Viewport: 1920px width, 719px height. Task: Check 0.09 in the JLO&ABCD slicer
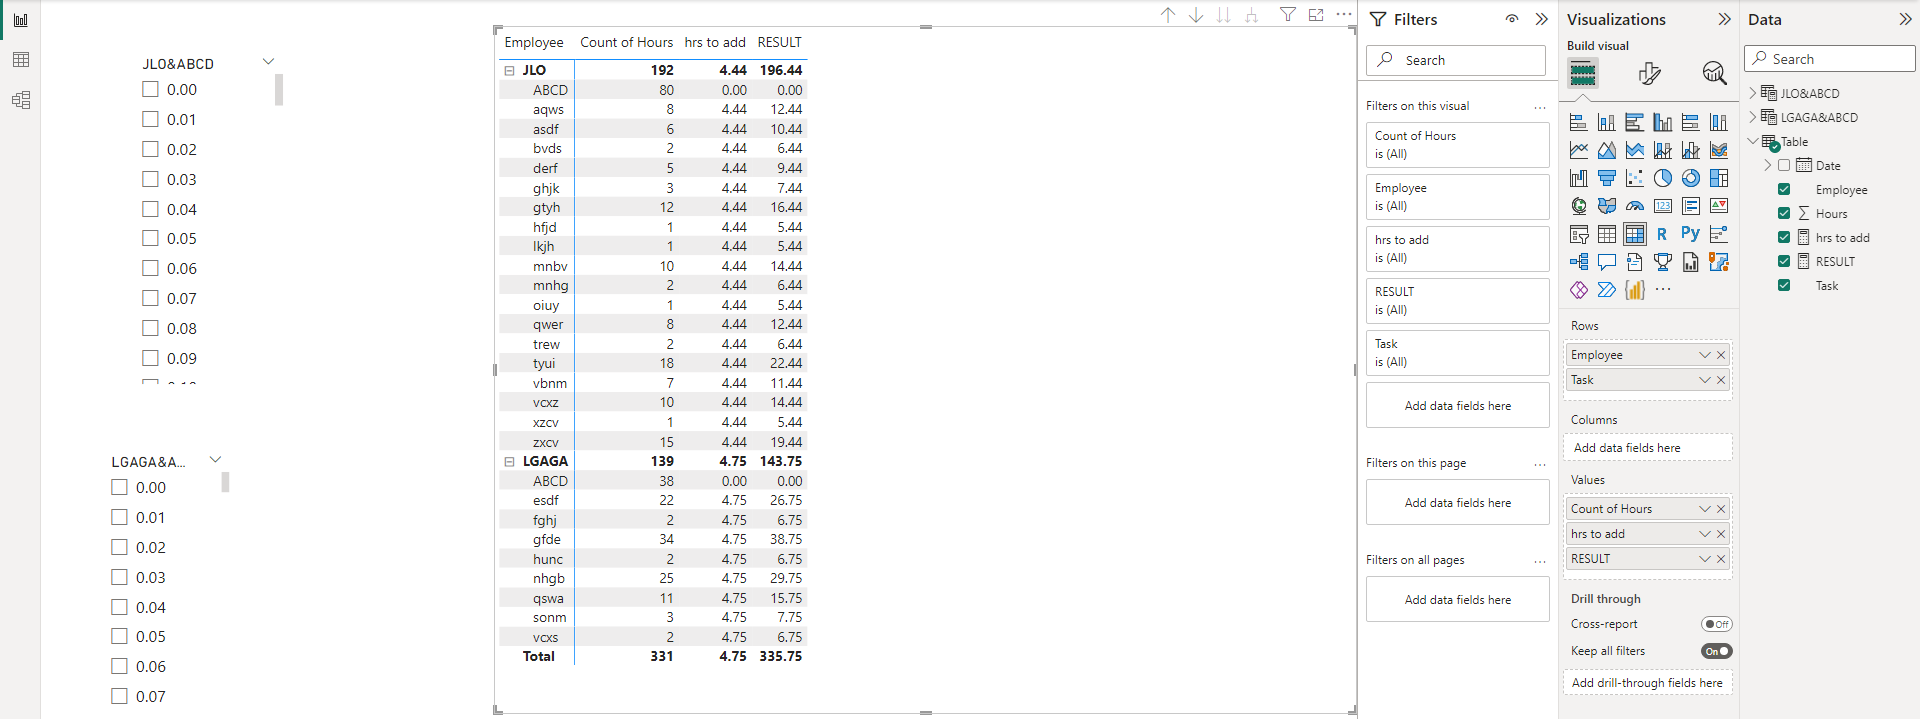point(150,358)
